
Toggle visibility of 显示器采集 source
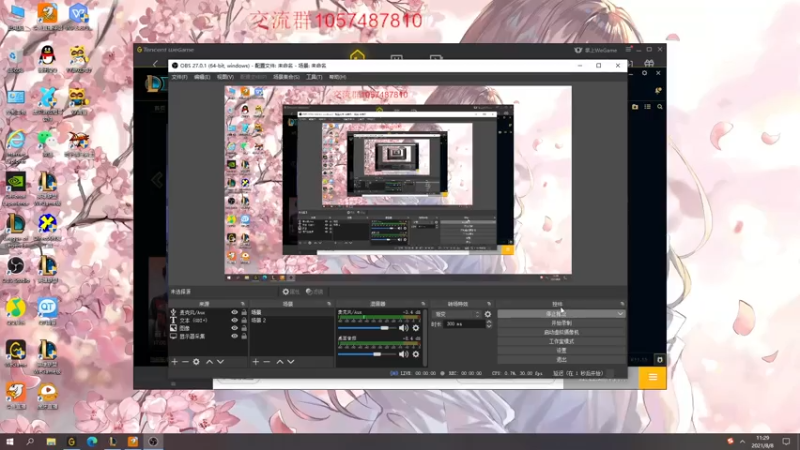click(235, 336)
